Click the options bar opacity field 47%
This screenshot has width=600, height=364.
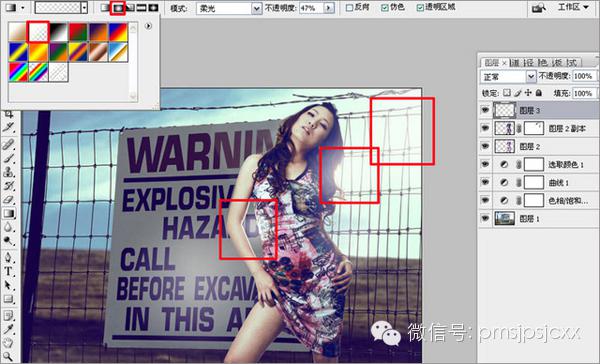pyautogui.click(x=311, y=8)
